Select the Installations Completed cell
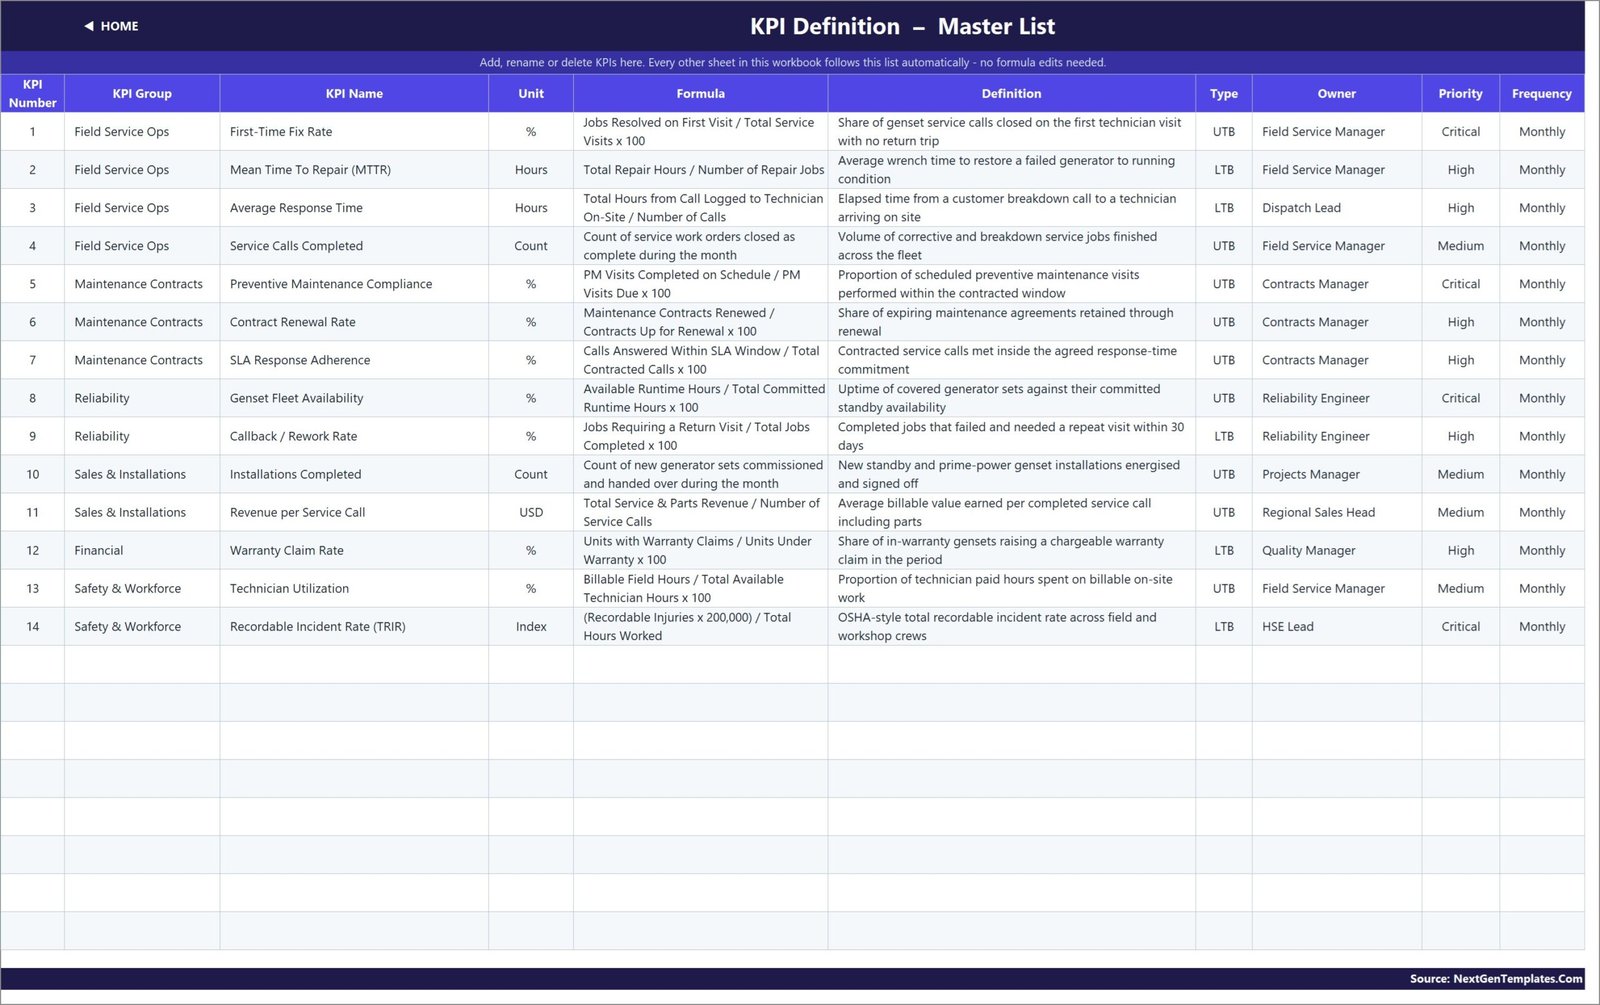1600x1005 pixels. [x=354, y=474]
